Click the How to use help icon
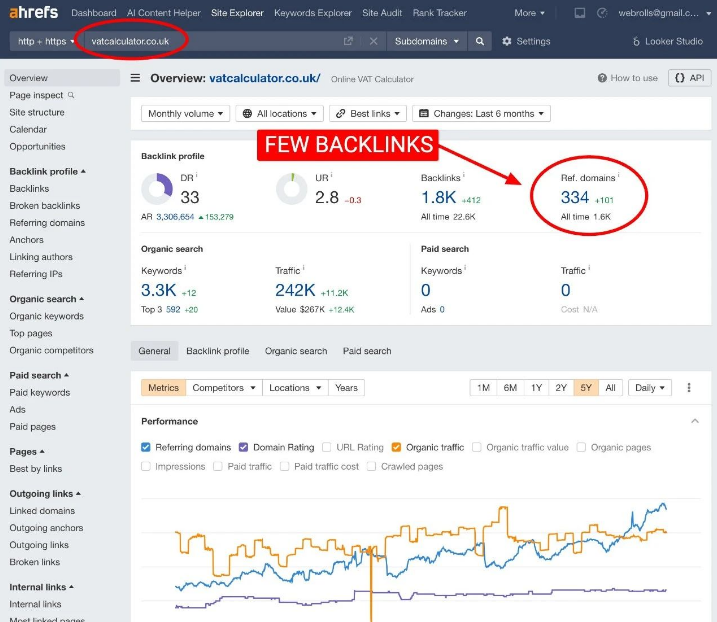Viewport: 717px width, 622px height. tap(602, 78)
